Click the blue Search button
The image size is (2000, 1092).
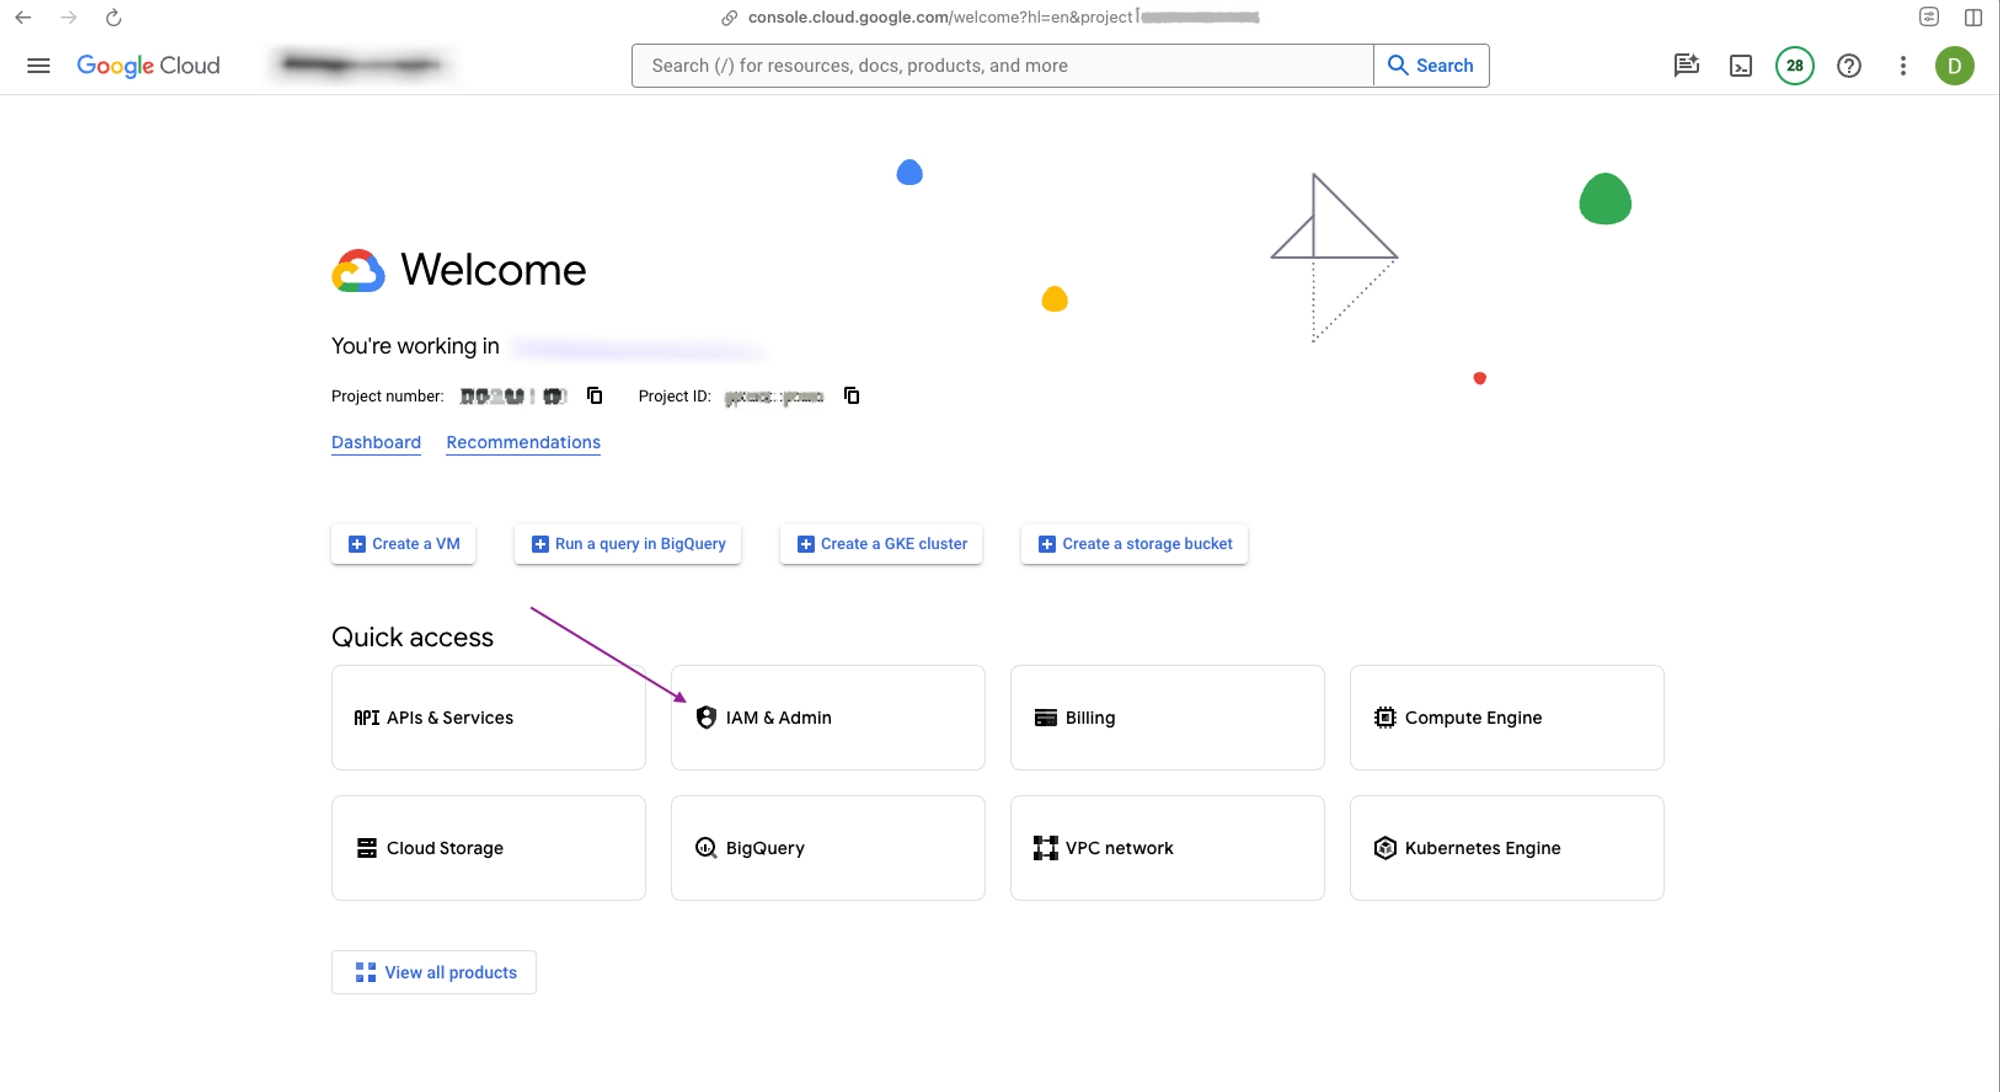pyautogui.click(x=1431, y=66)
